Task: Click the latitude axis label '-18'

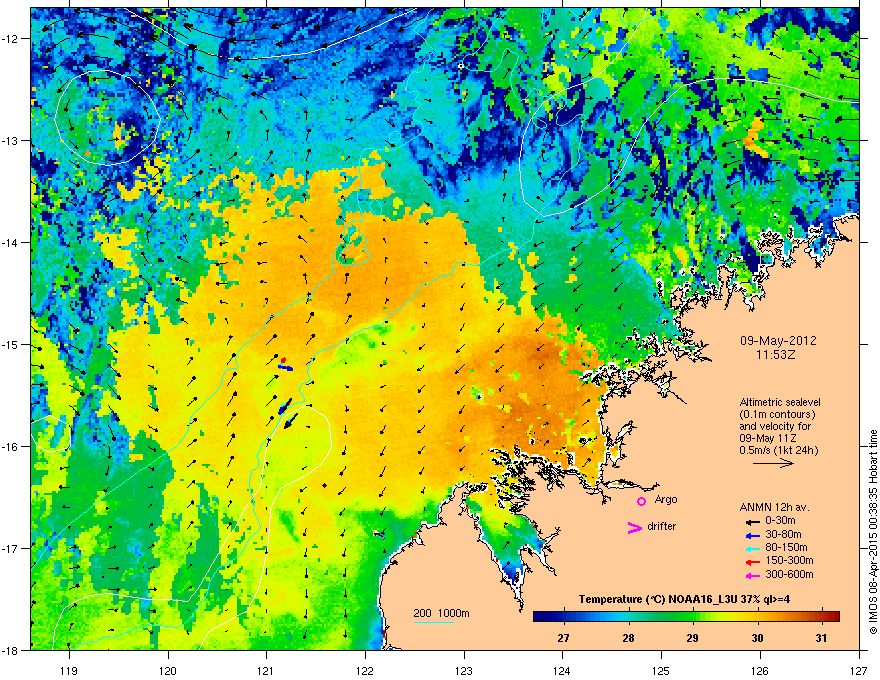Action: pos(11,650)
